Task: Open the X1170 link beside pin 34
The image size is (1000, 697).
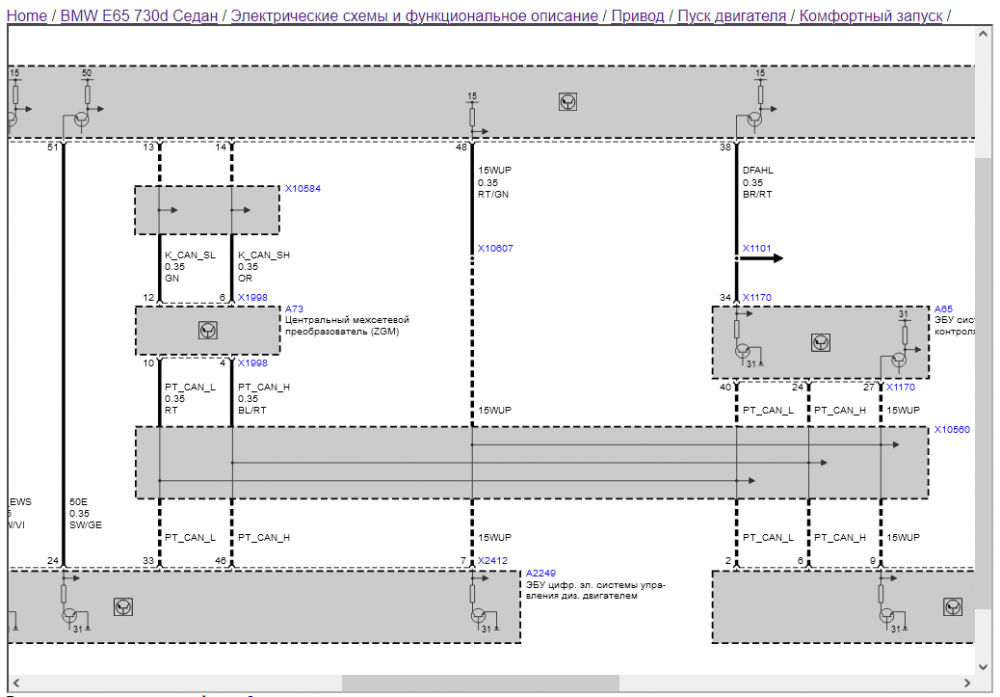Action: [757, 297]
